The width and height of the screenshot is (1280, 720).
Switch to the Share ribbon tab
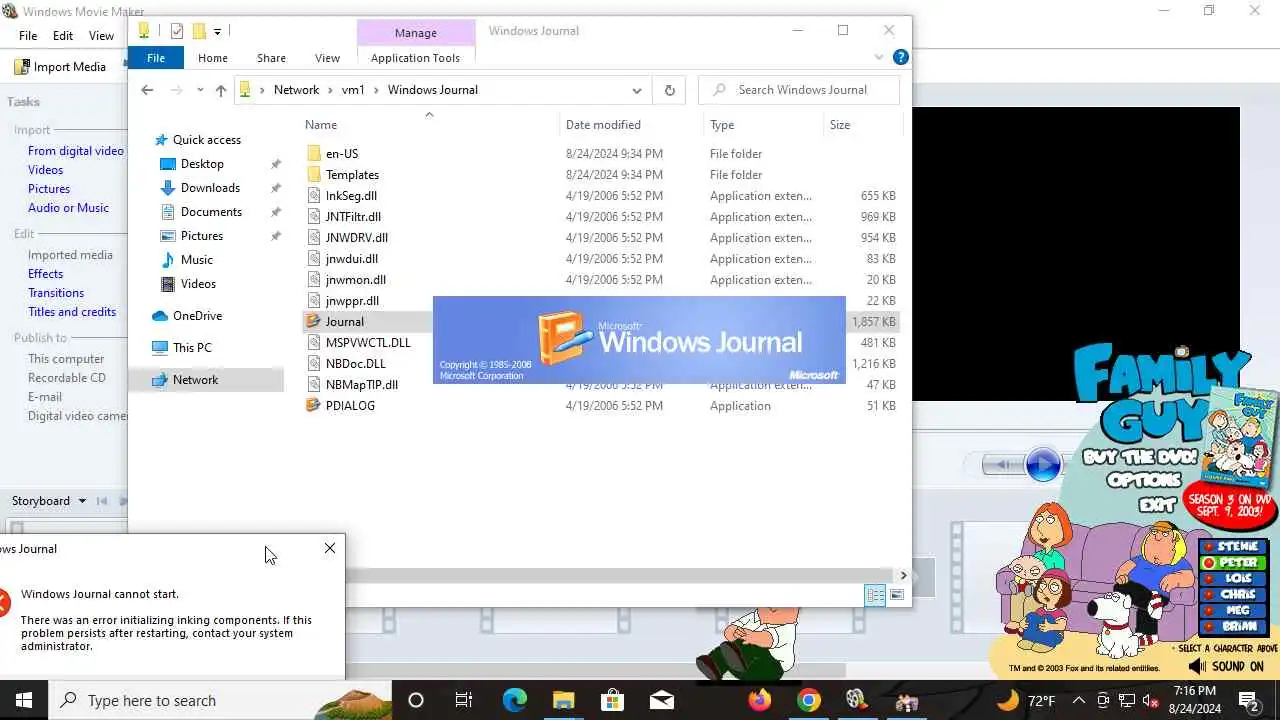pos(271,58)
